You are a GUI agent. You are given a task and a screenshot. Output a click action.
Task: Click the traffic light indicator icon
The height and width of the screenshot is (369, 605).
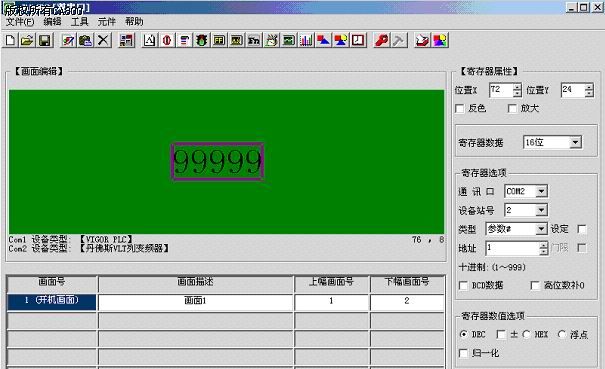click(201, 41)
